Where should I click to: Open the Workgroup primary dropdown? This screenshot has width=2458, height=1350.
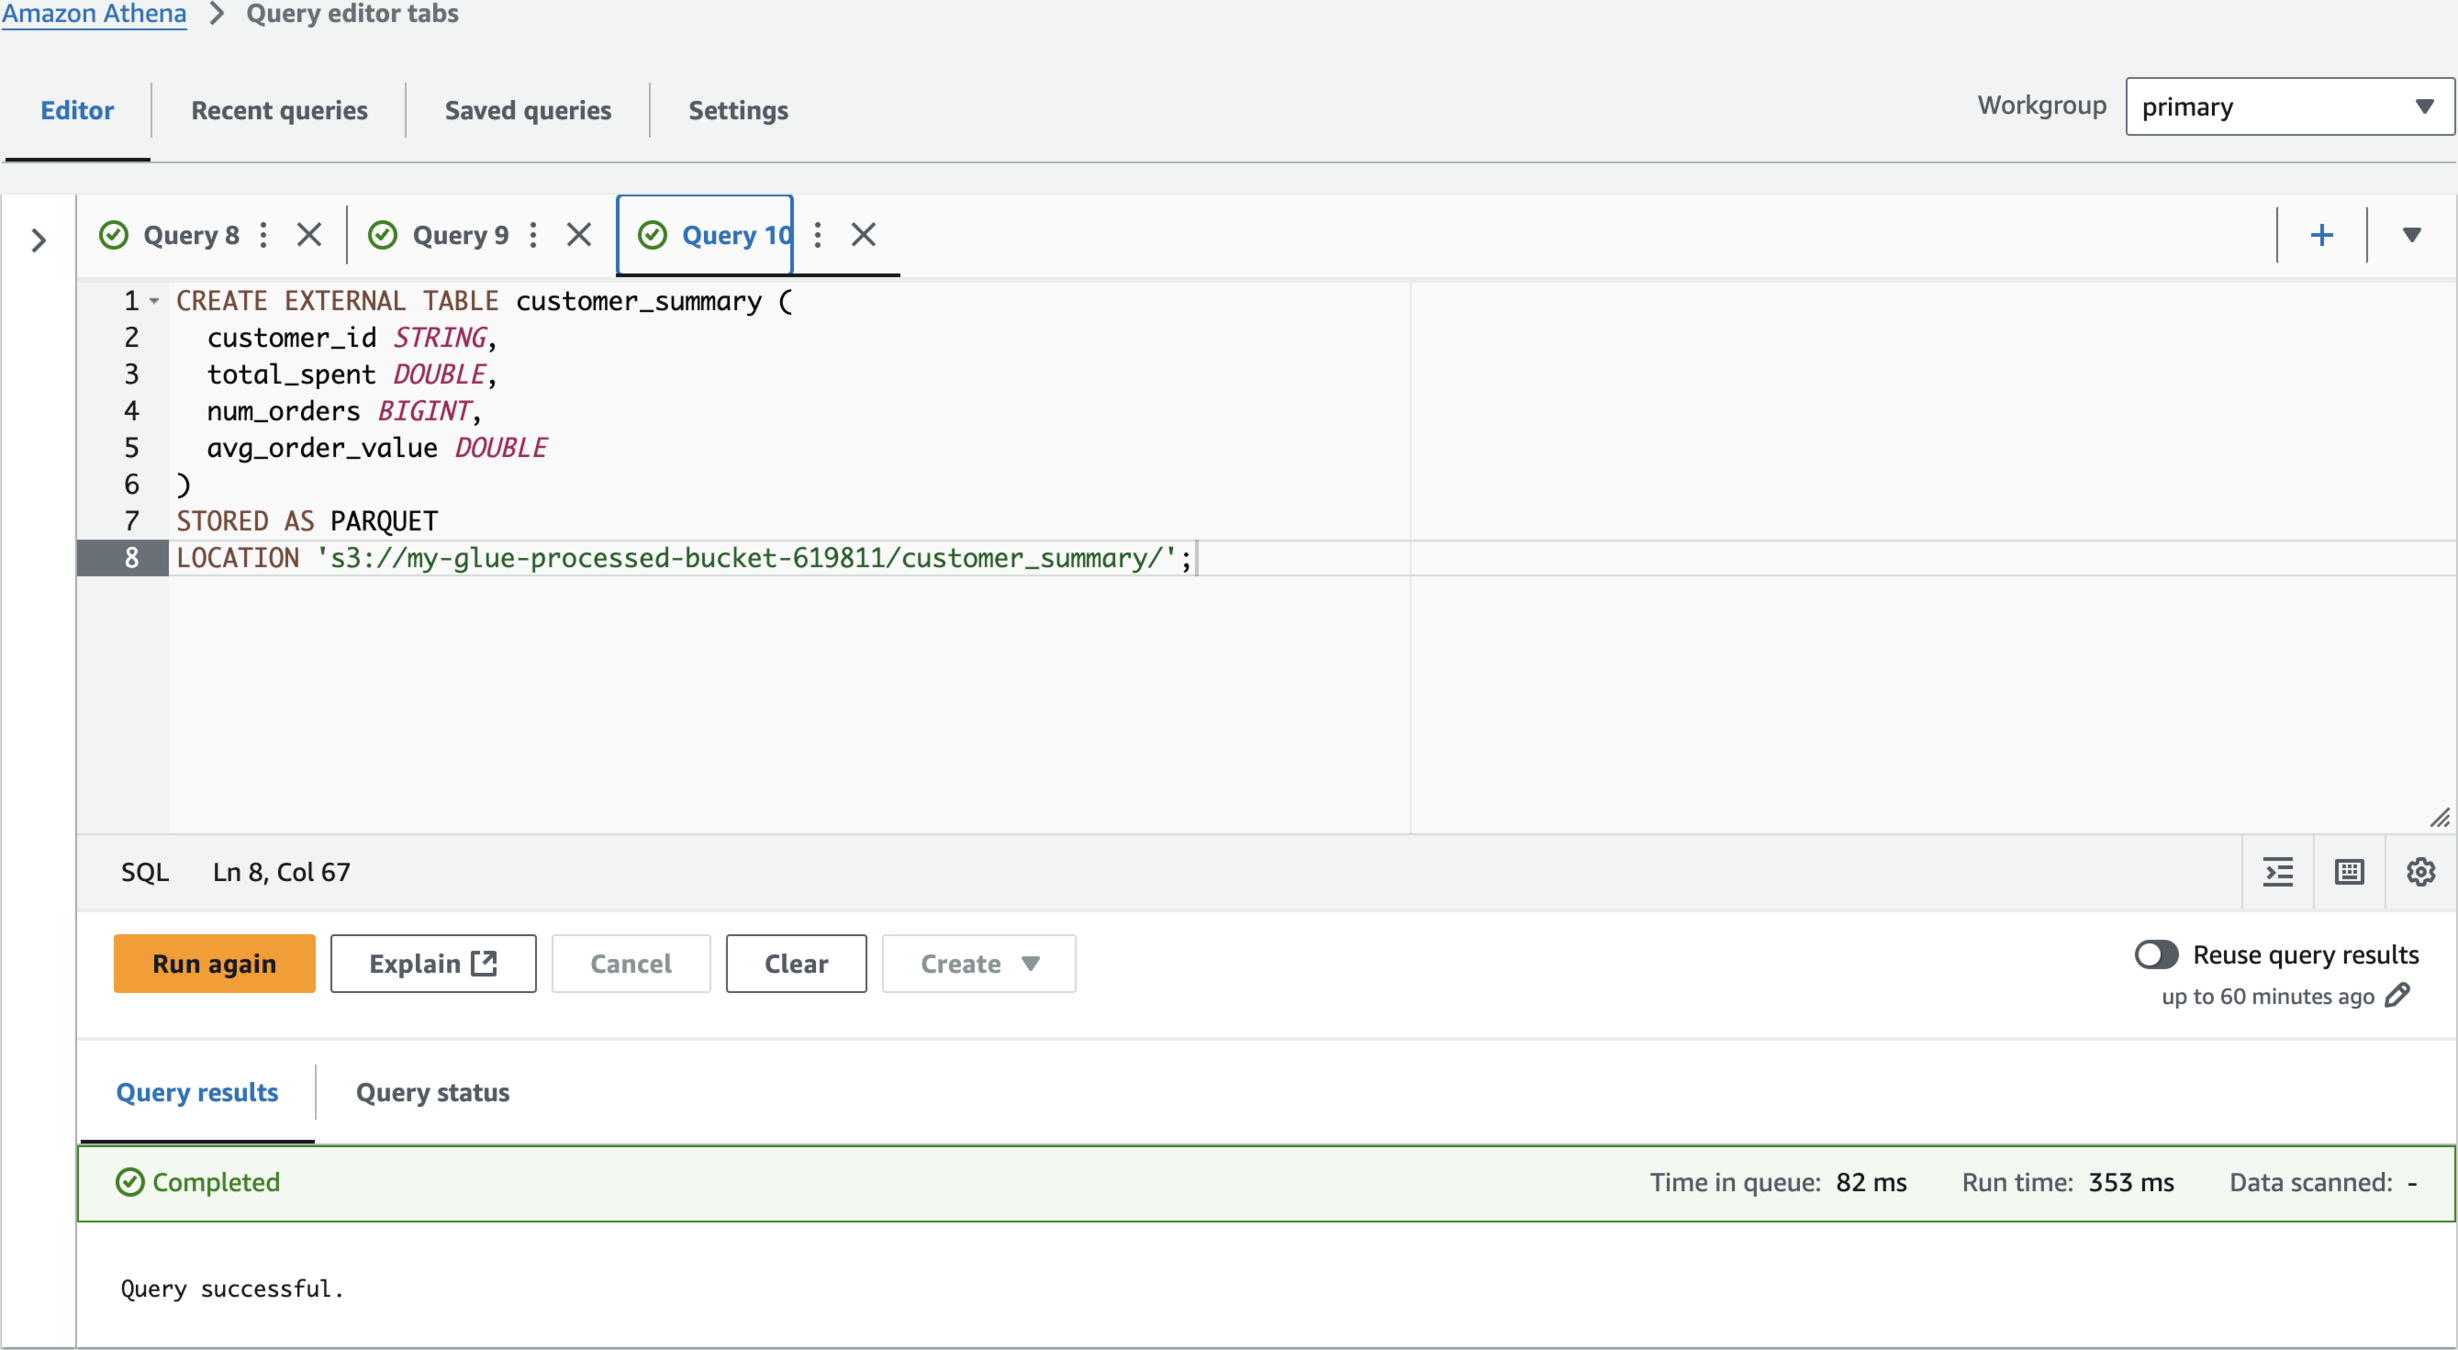coord(2289,106)
